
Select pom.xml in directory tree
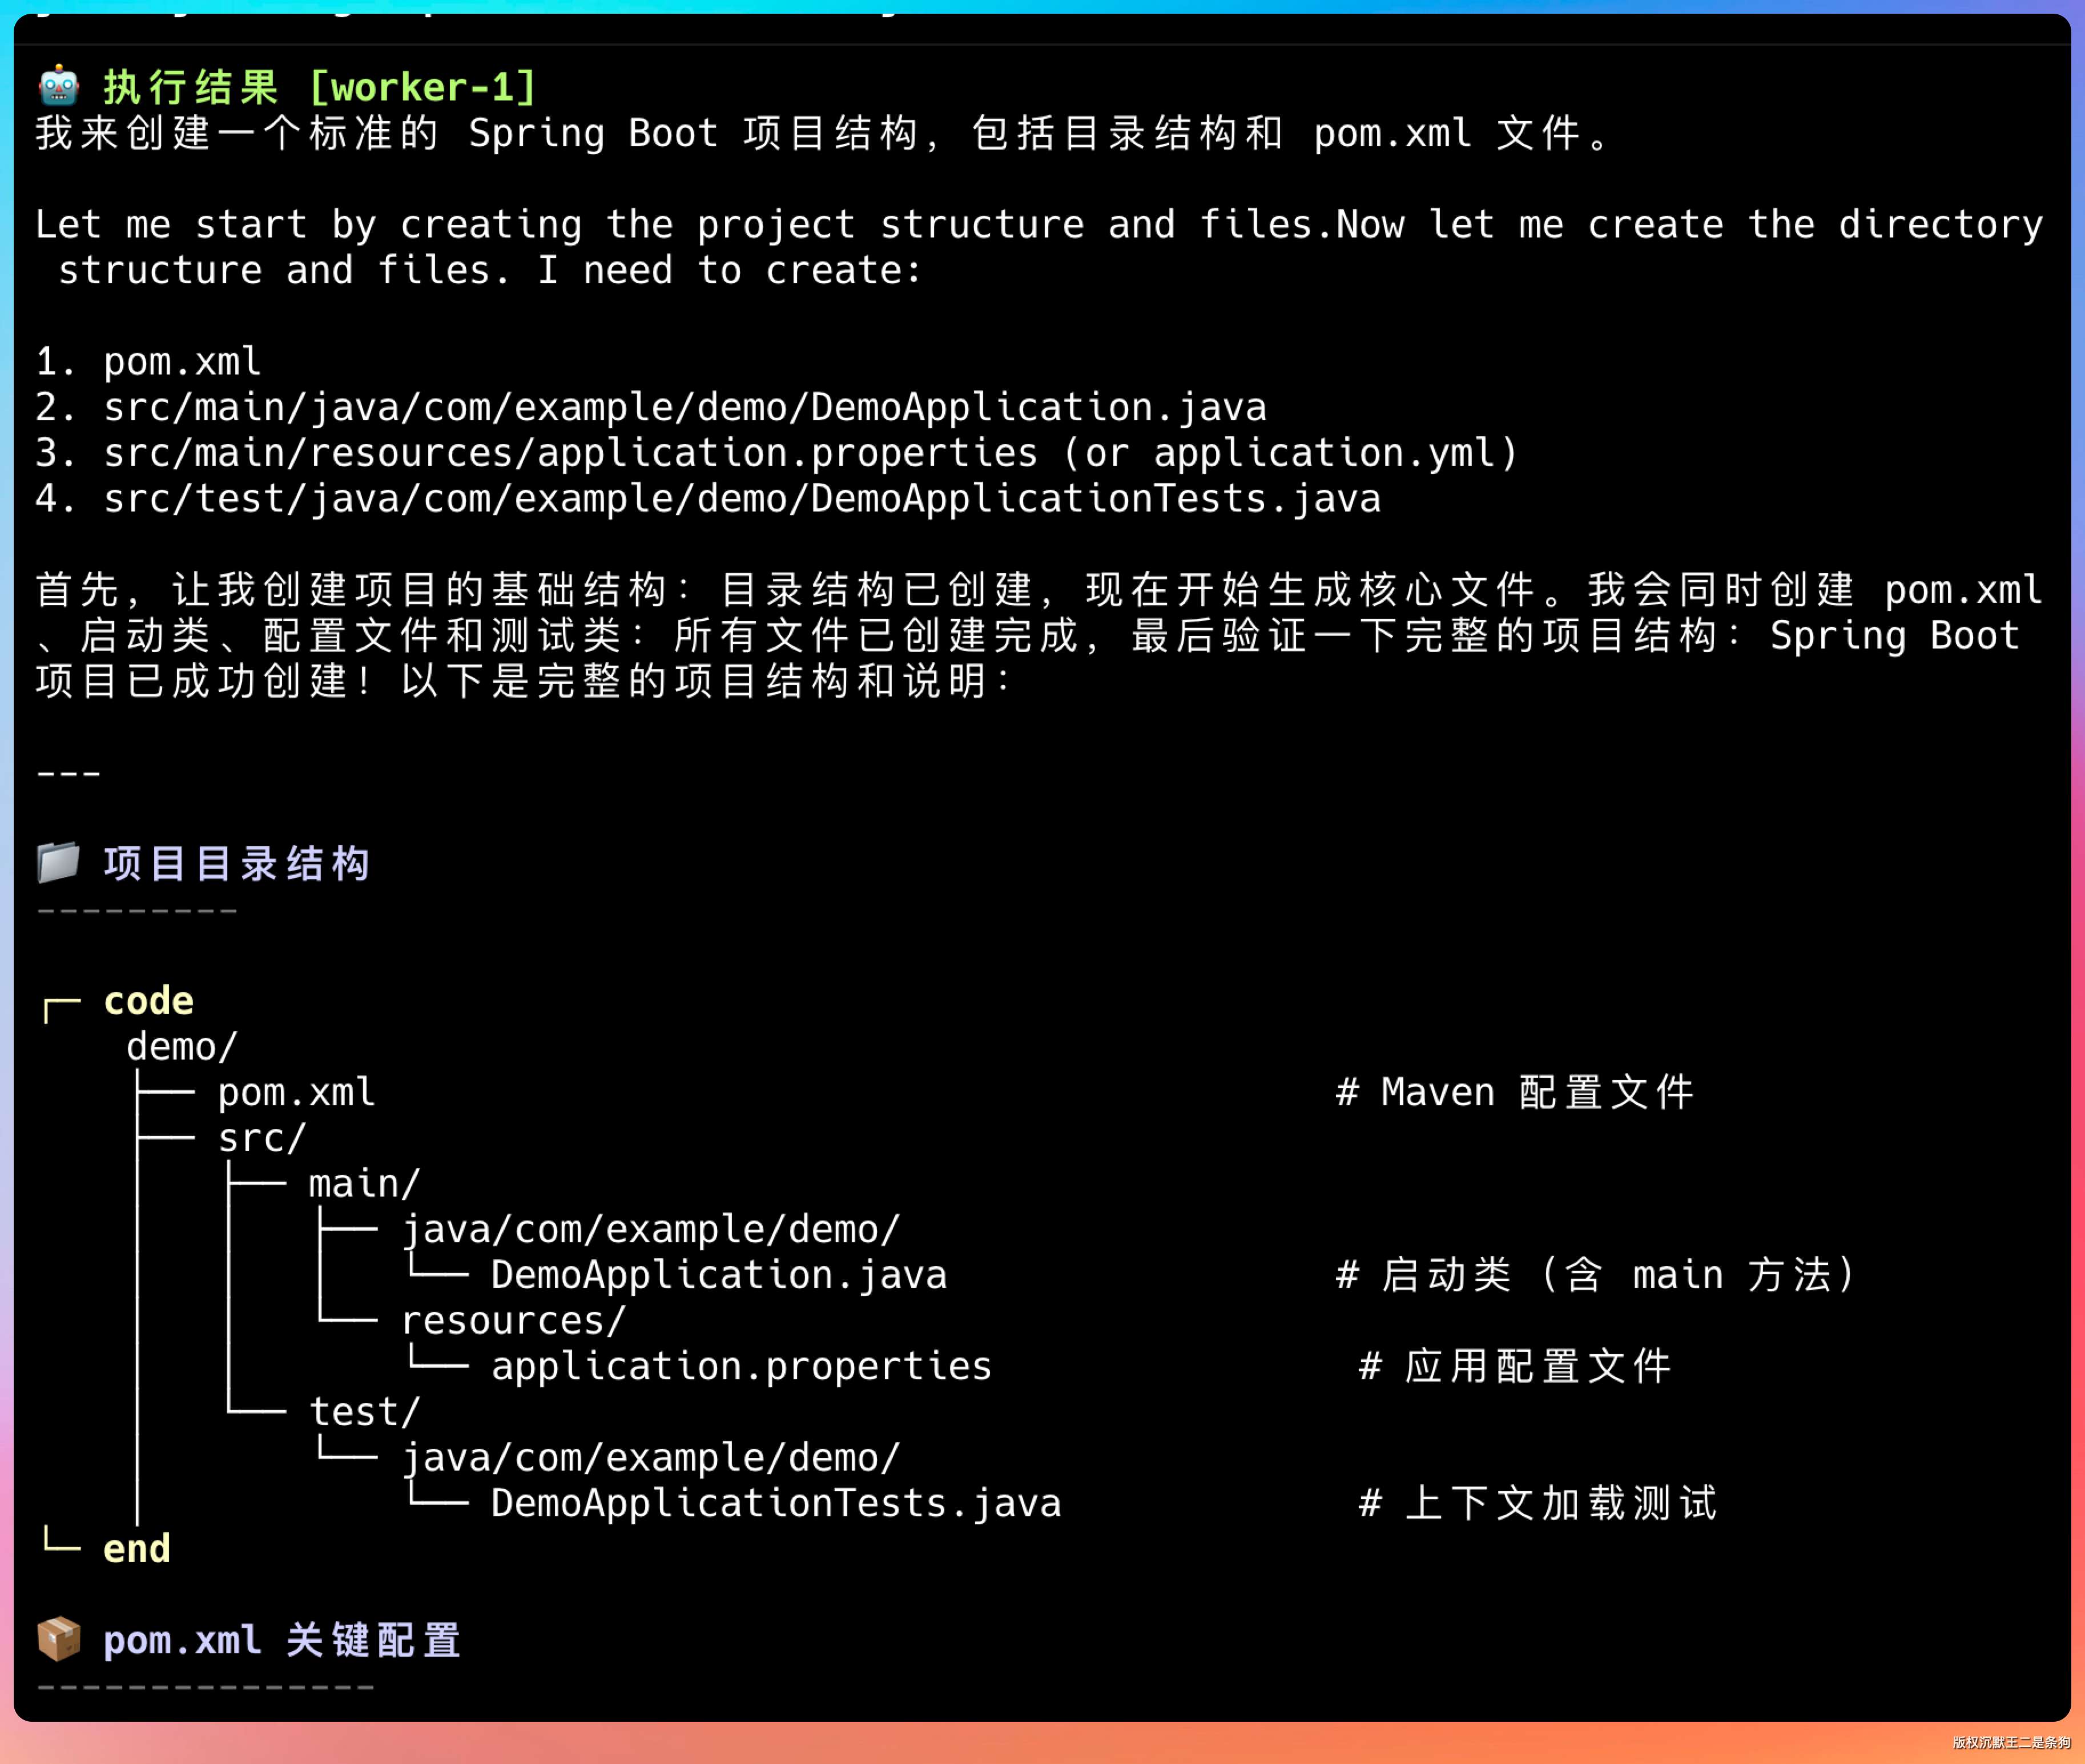point(296,1092)
